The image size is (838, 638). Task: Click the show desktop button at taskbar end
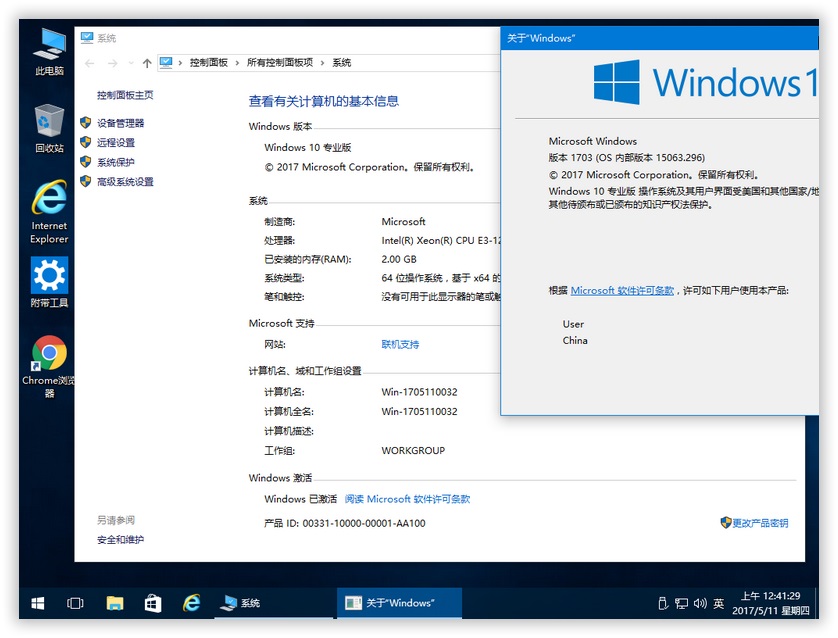tap(816, 603)
